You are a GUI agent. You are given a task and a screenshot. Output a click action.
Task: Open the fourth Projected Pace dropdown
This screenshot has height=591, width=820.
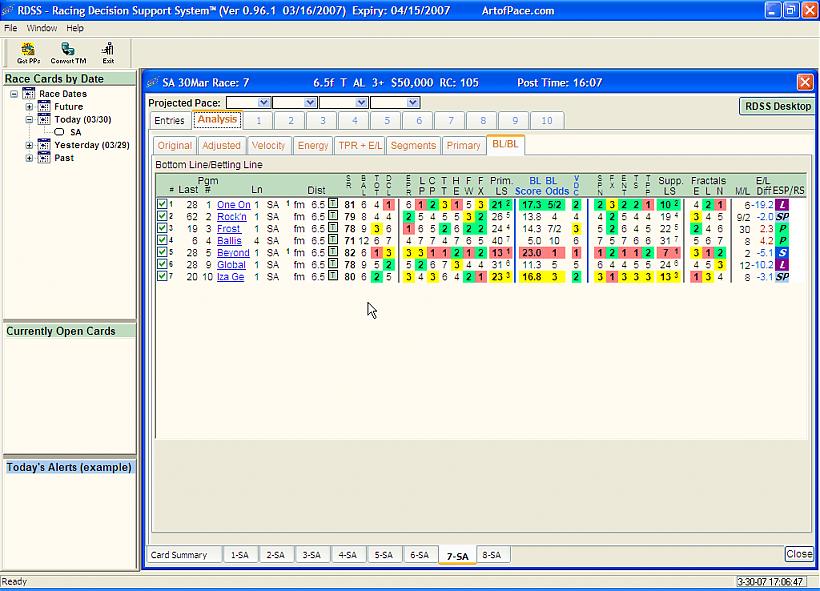pos(413,103)
